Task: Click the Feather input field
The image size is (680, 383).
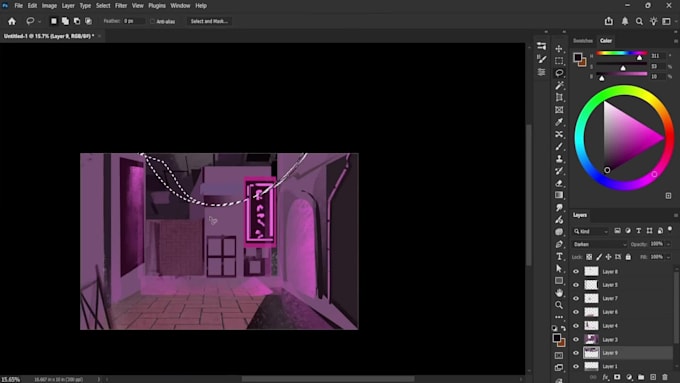Action: (133, 21)
